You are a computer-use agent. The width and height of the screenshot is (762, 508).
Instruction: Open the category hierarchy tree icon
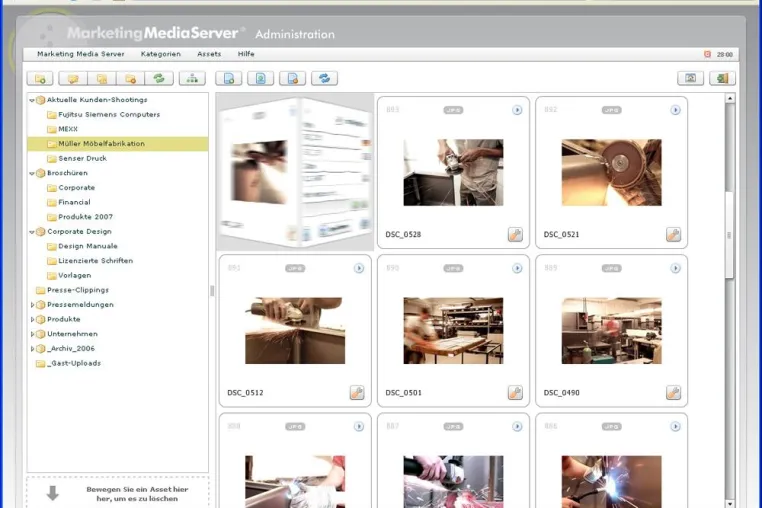tap(192, 78)
